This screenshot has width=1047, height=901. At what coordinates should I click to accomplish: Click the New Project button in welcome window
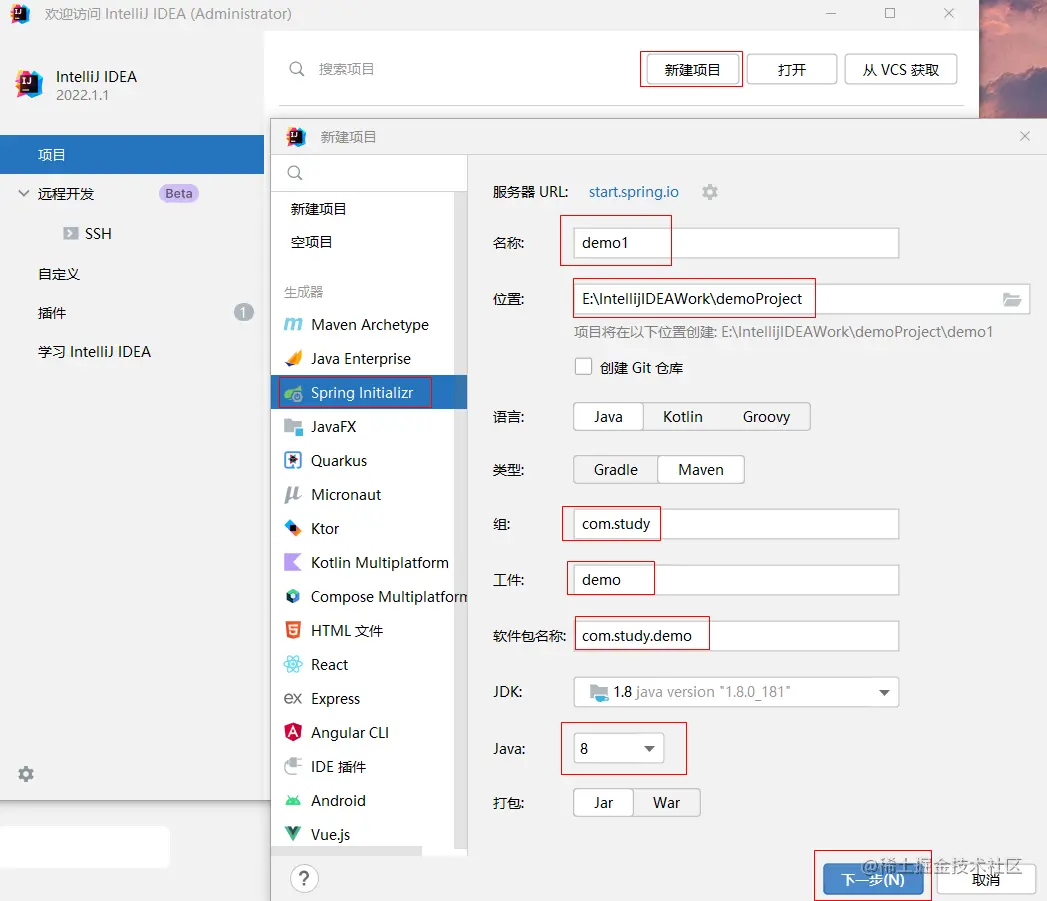pyautogui.click(x=692, y=69)
